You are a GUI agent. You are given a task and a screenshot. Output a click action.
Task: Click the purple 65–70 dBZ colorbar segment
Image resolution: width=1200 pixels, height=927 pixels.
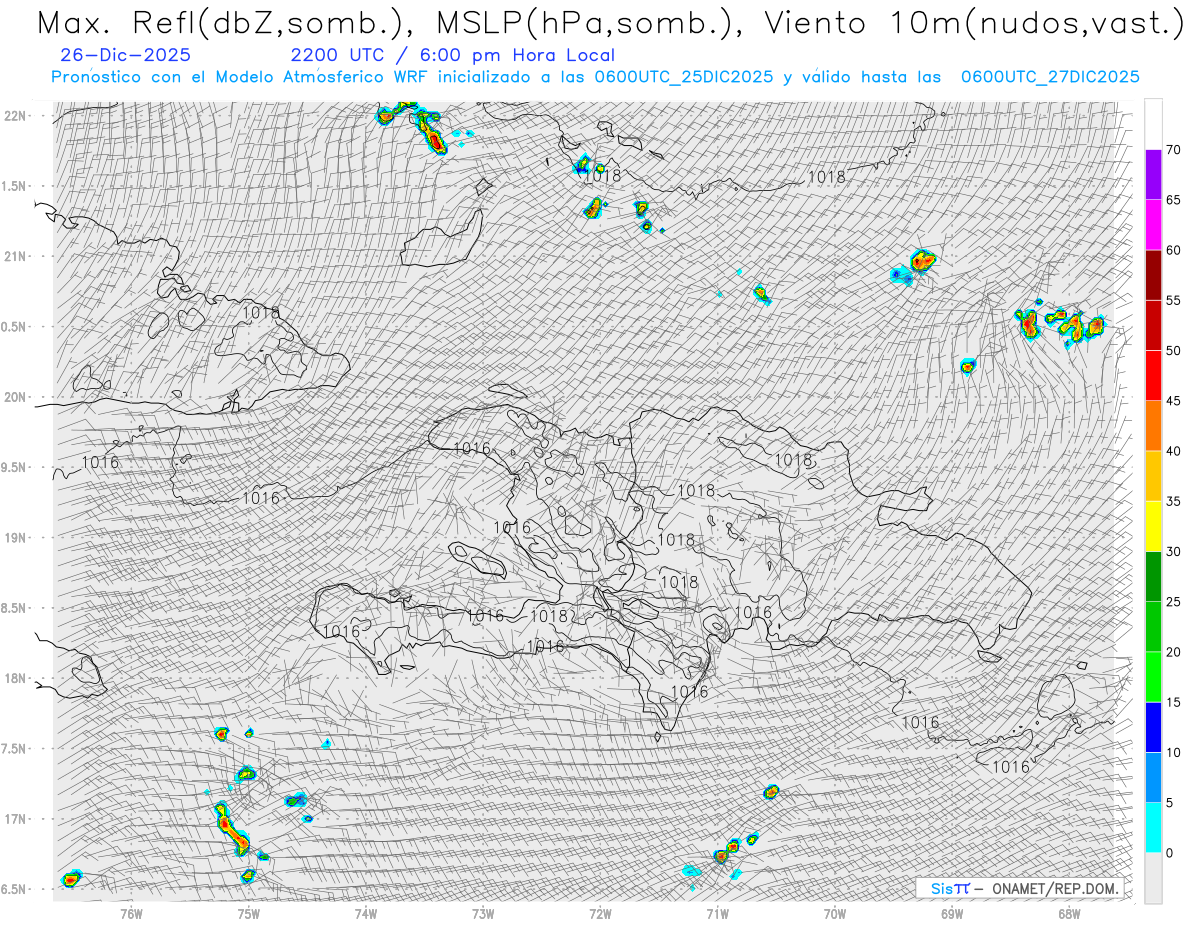point(1153,175)
